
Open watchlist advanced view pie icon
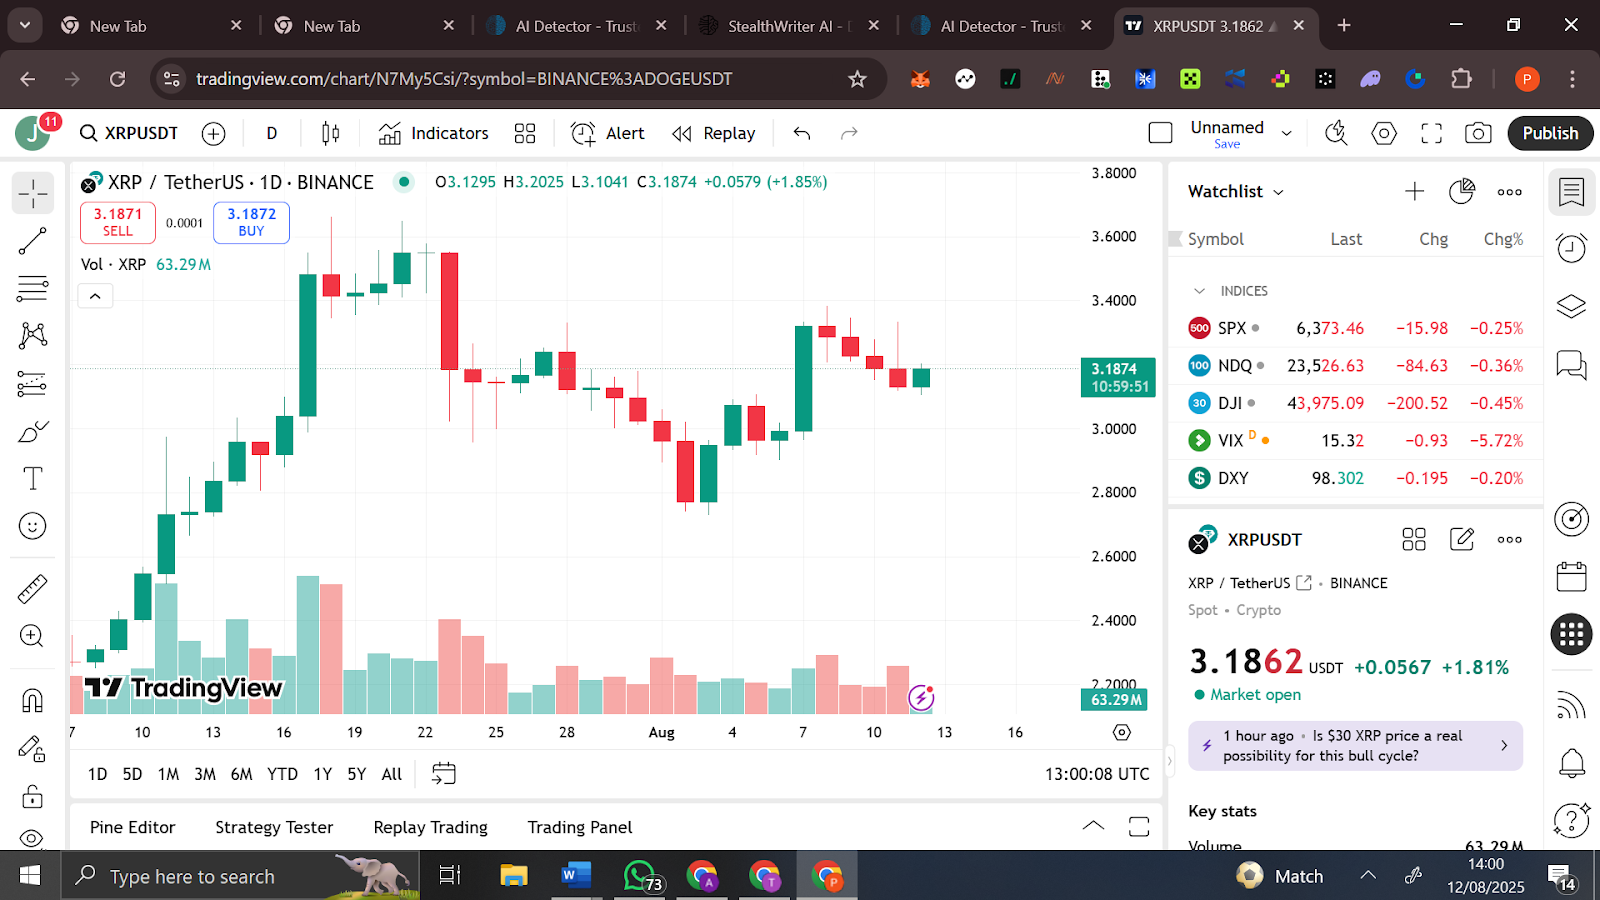(x=1462, y=191)
